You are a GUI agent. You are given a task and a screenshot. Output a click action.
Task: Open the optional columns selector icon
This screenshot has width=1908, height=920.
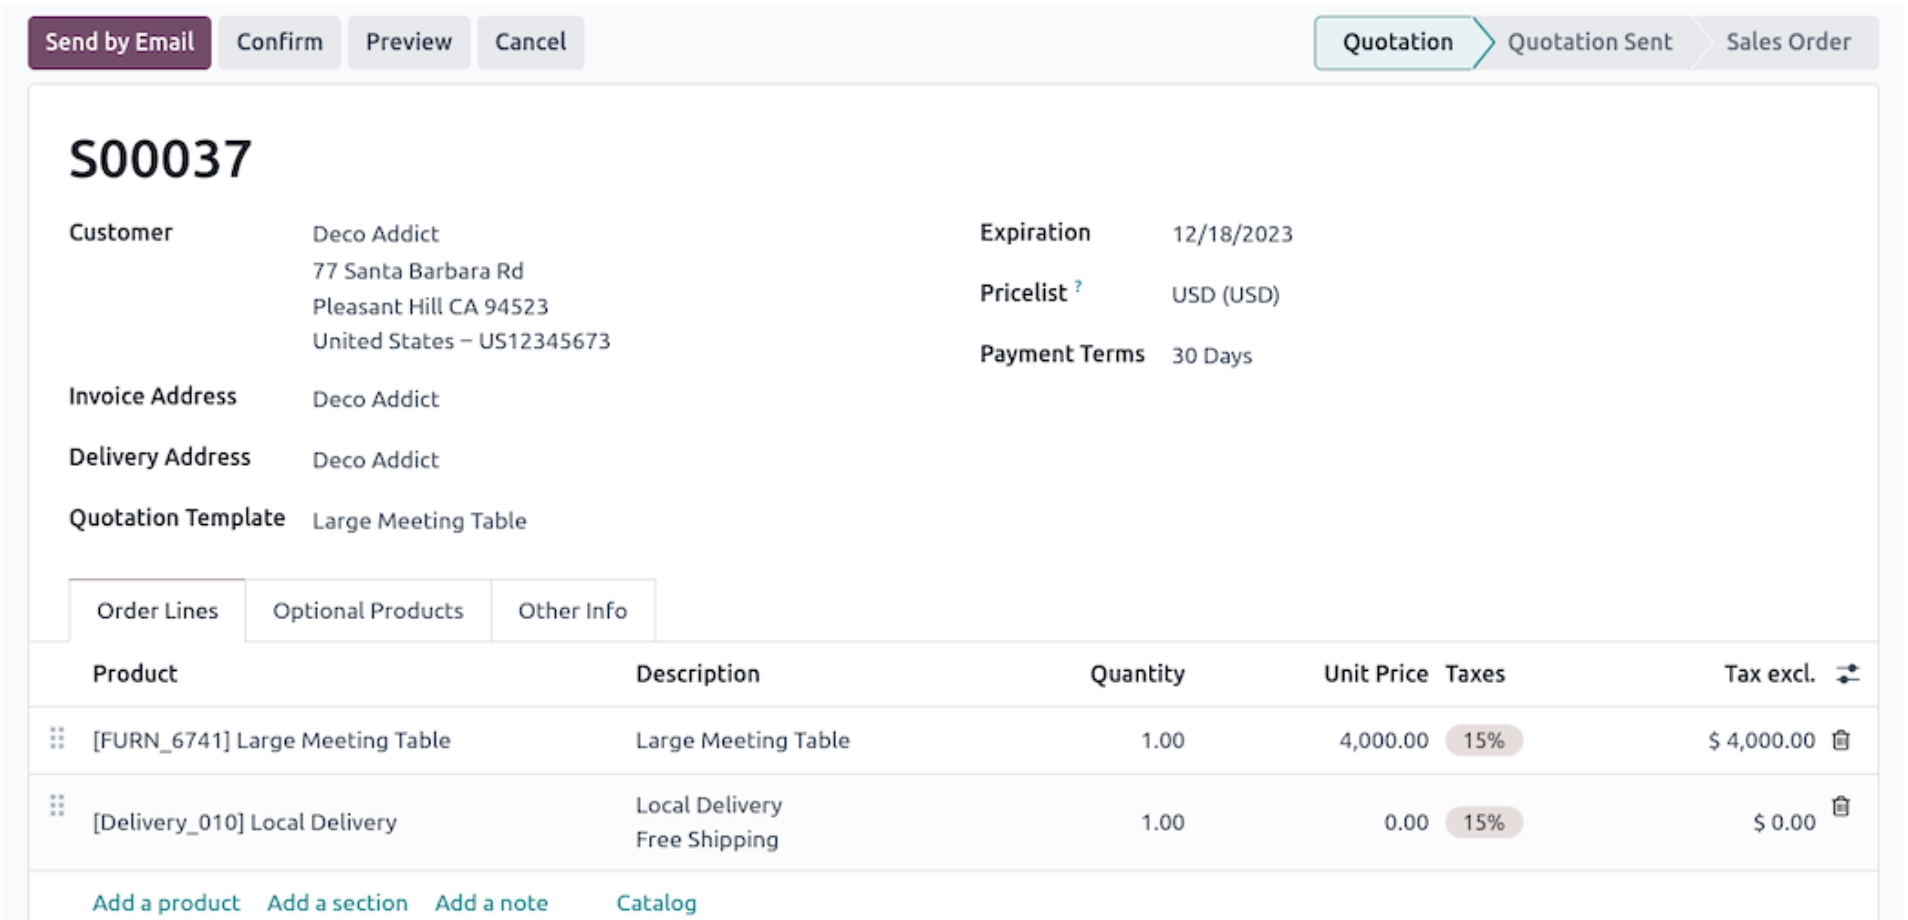click(x=1848, y=674)
